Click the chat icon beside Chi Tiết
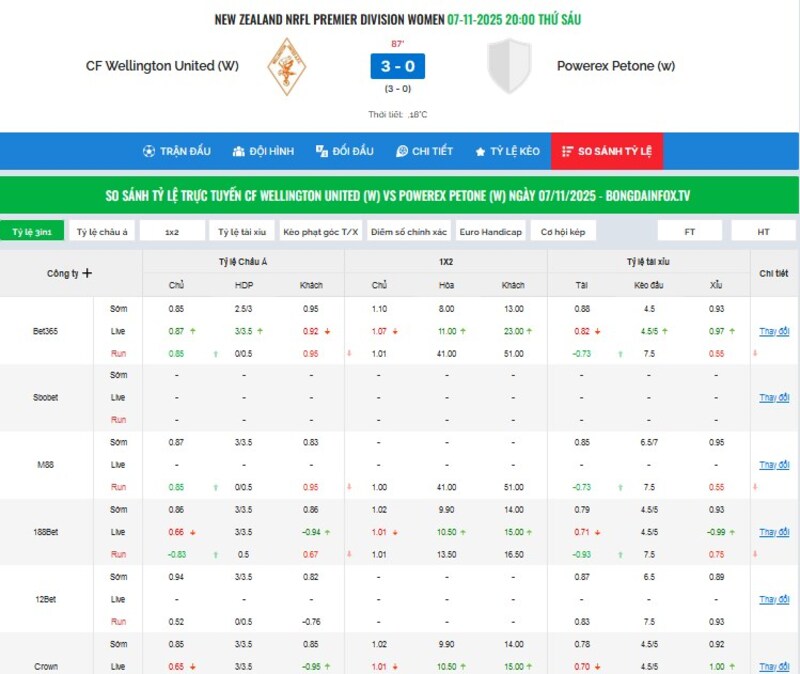Viewport: 800px width, 674px height. [x=402, y=151]
